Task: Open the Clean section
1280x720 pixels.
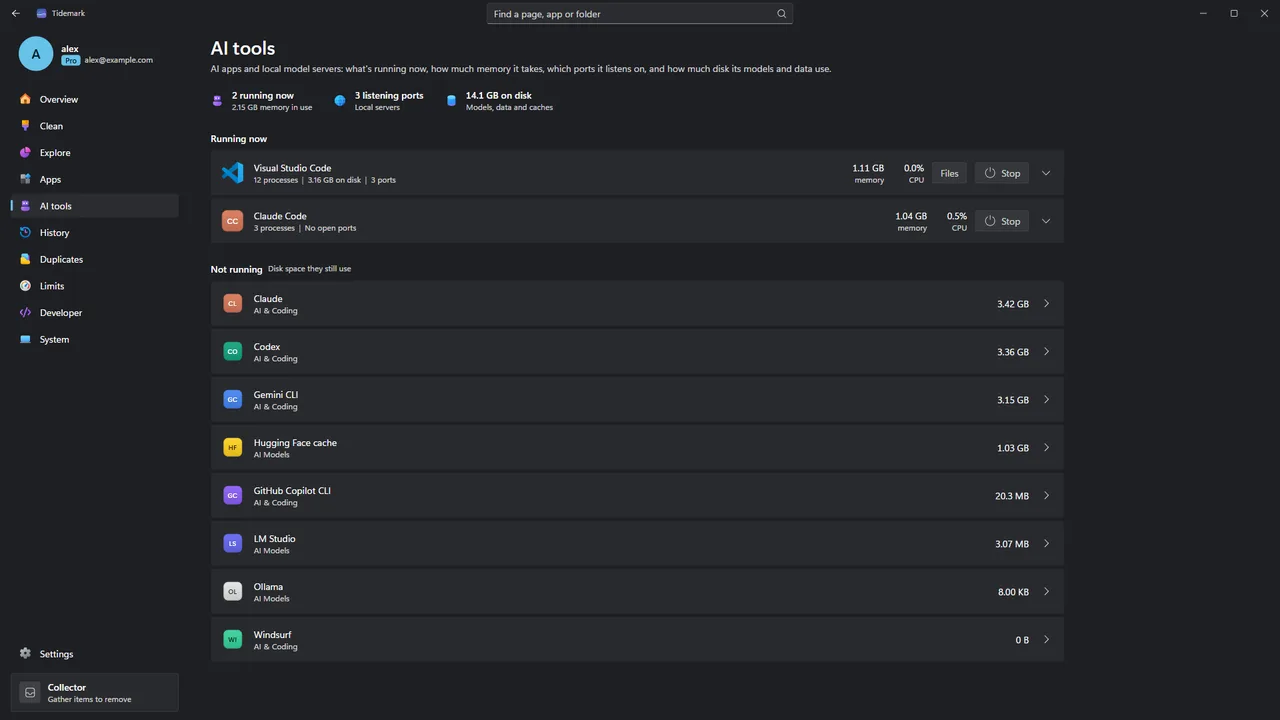Action: [95, 126]
